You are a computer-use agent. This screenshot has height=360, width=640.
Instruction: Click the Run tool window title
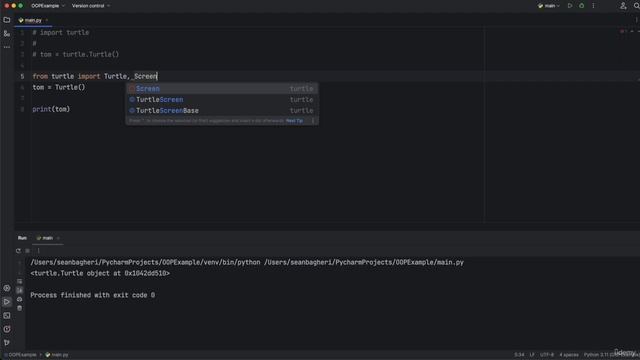(22, 238)
